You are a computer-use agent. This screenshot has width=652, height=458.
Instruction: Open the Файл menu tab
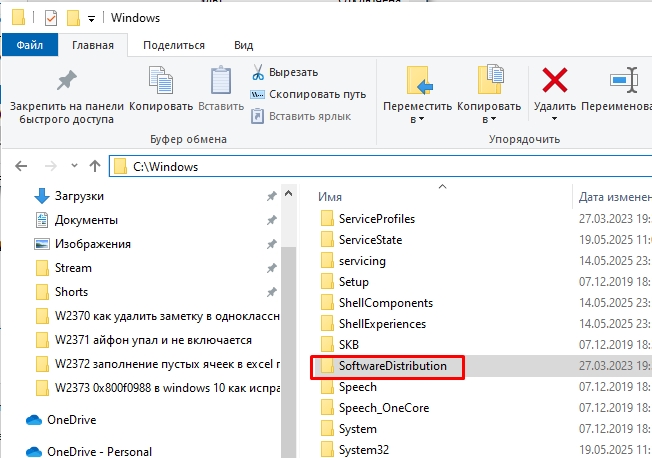(x=30, y=45)
